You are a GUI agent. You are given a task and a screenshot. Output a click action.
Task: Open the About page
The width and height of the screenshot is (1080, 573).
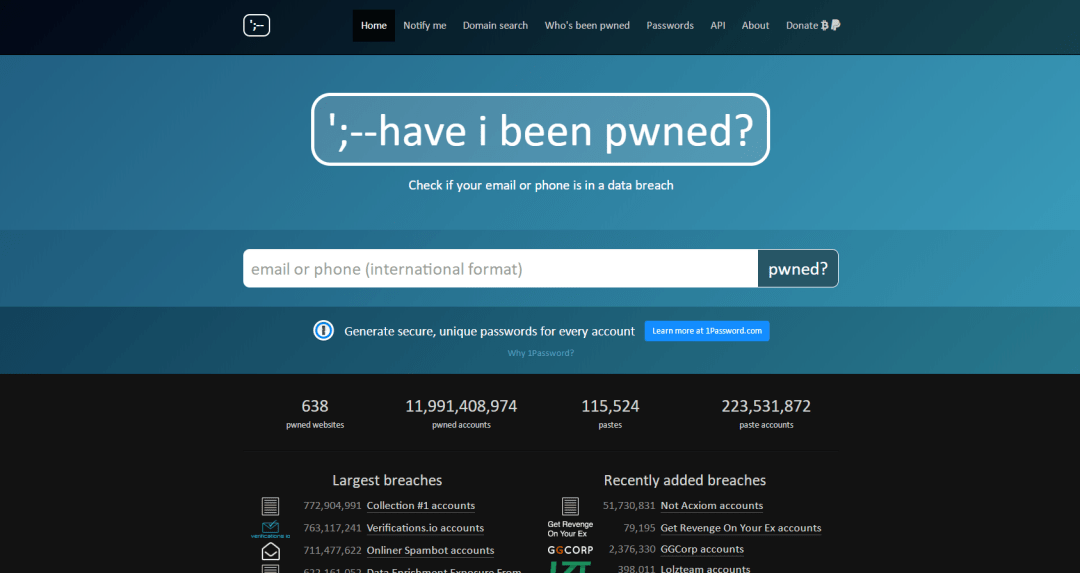[x=755, y=25]
